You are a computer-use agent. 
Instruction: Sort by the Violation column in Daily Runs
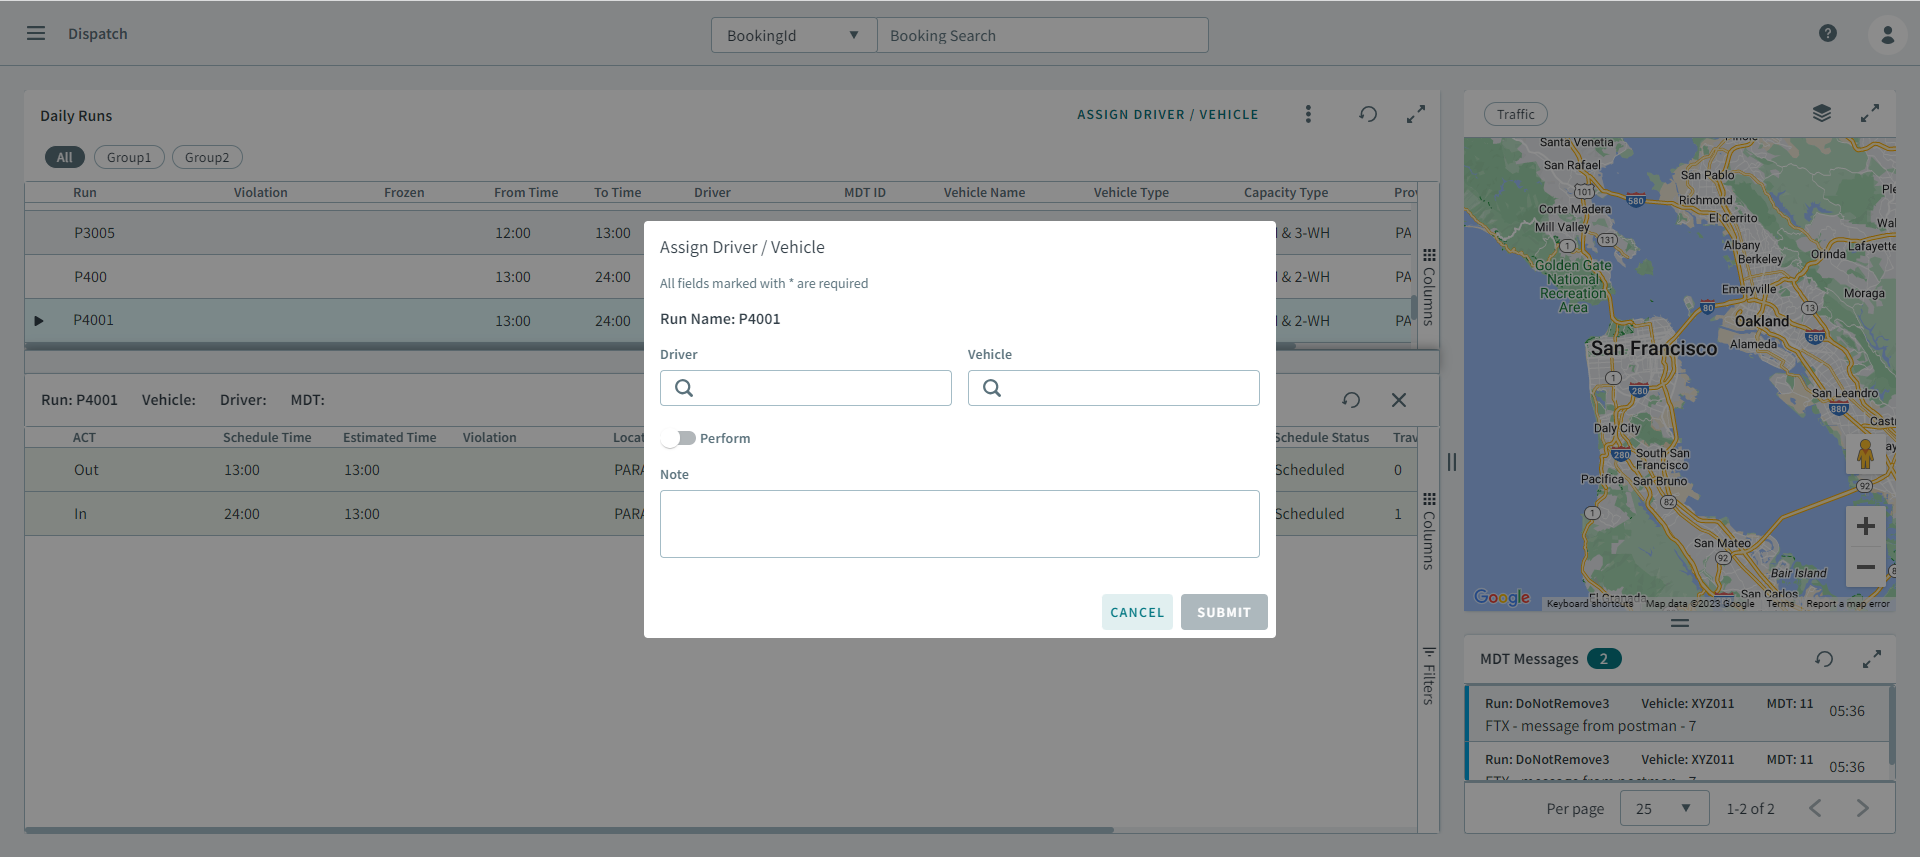tap(261, 192)
